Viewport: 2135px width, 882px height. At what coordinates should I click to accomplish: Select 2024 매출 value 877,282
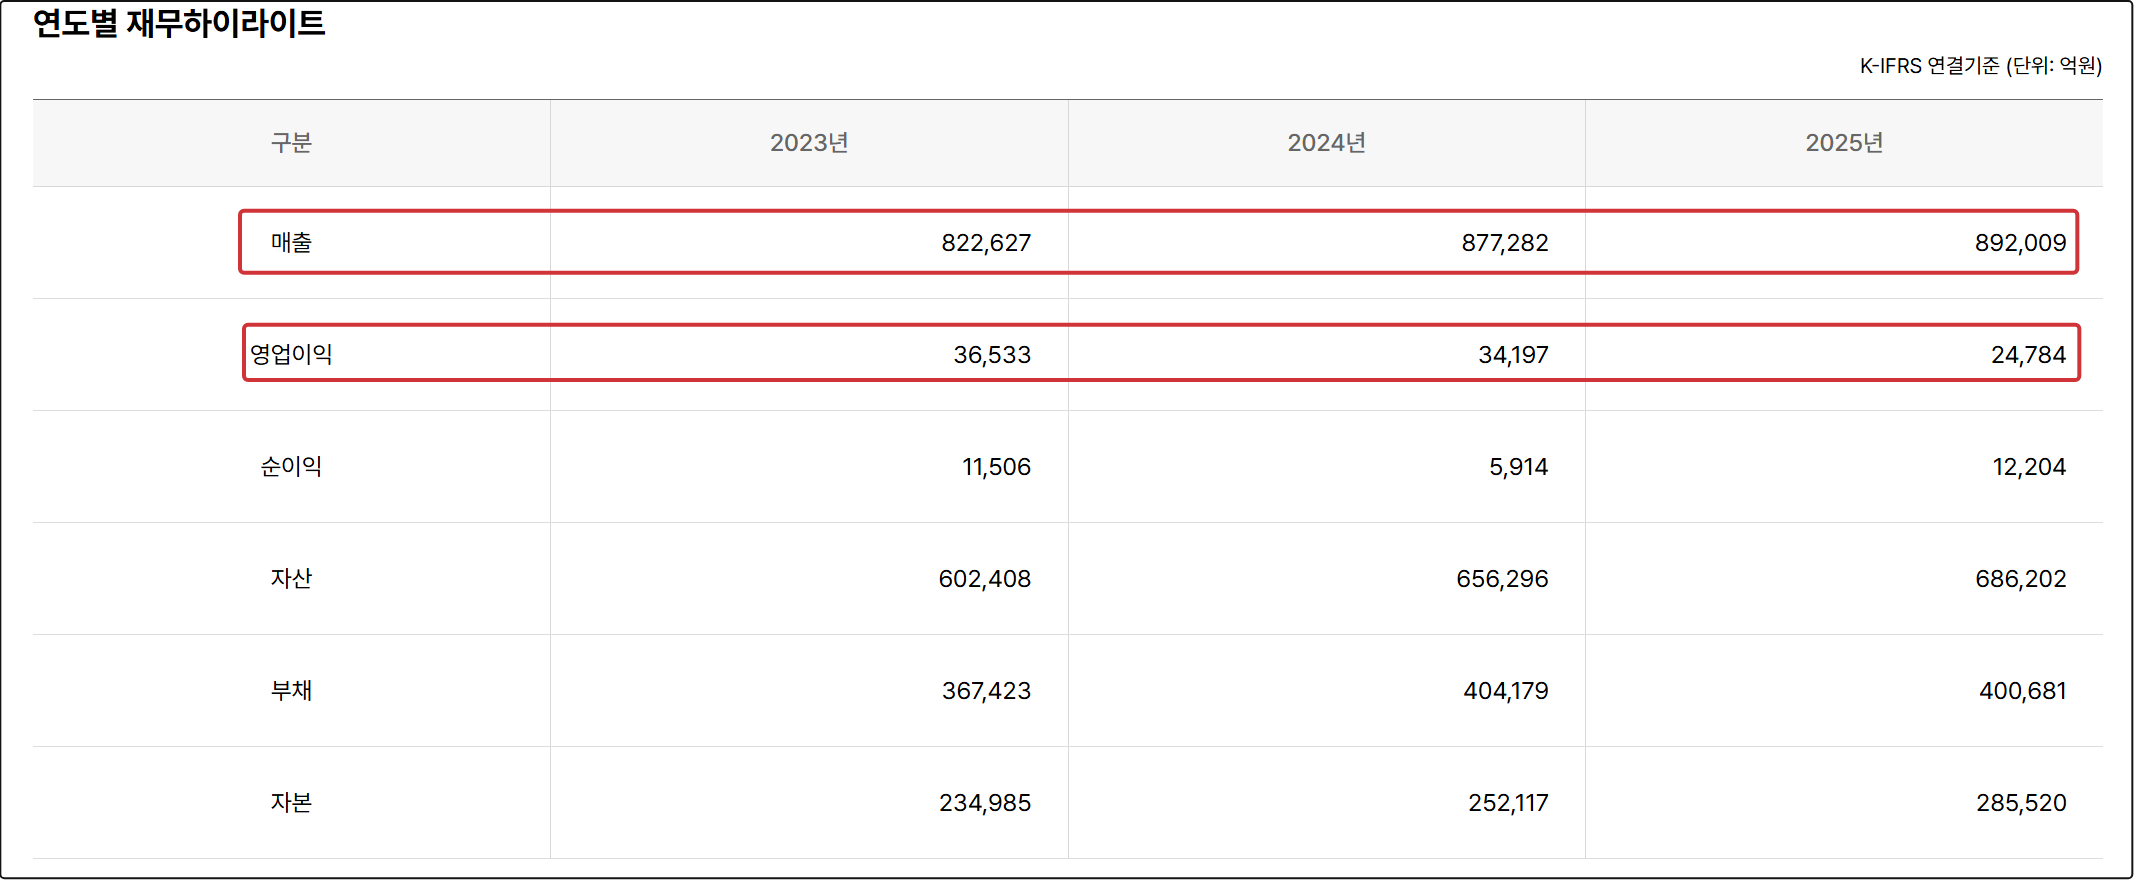1504,243
